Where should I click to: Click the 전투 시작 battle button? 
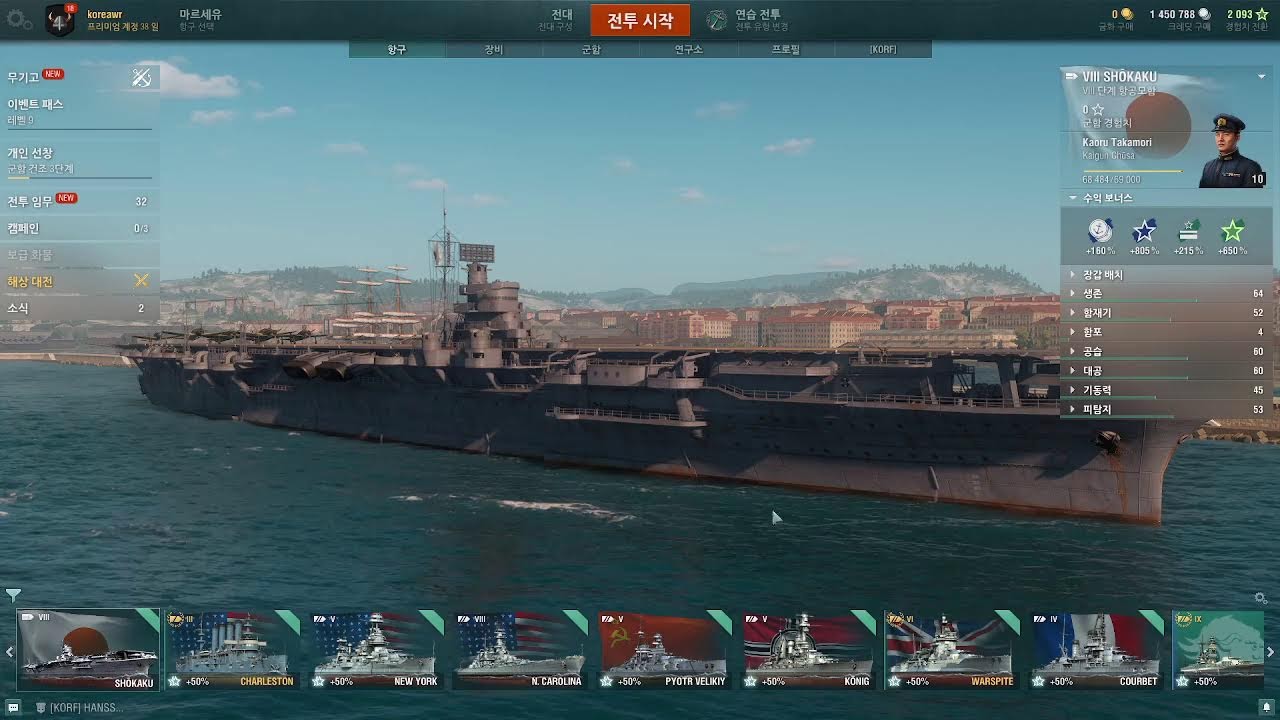click(640, 20)
